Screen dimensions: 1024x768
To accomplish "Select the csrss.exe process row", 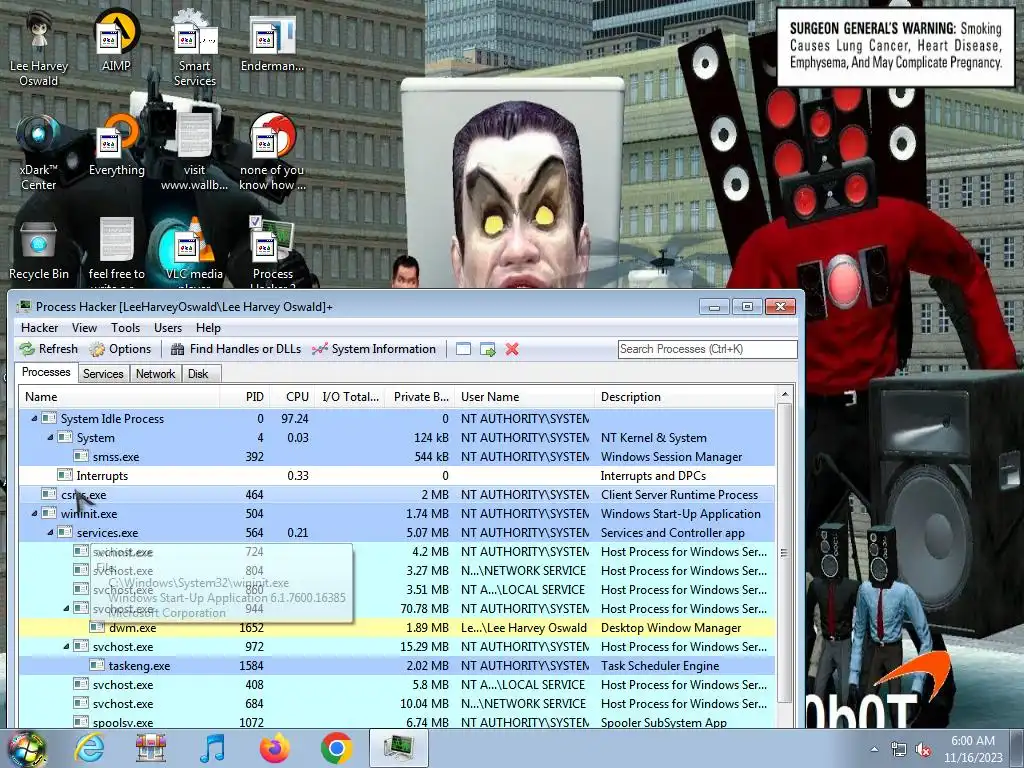I will click(x=397, y=494).
